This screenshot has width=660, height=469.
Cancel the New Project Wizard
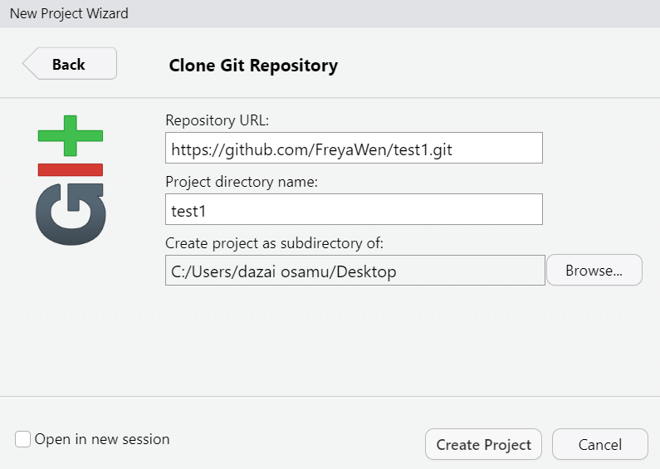pos(600,445)
